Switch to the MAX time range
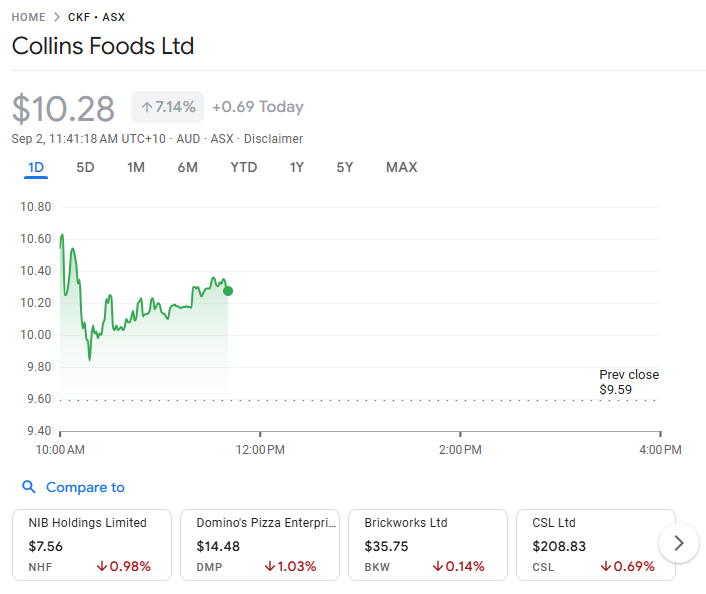The image size is (706, 594). tap(401, 167)
